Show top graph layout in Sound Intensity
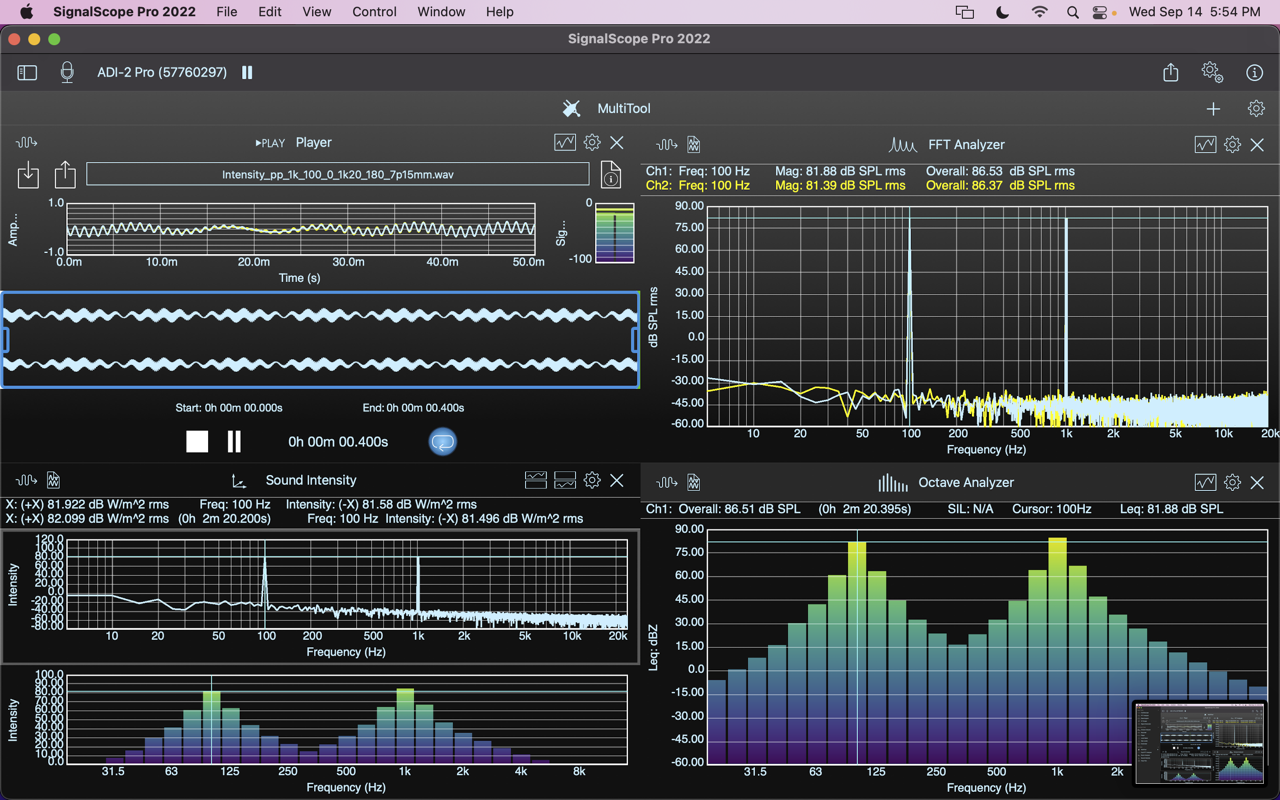 [536, 481]
